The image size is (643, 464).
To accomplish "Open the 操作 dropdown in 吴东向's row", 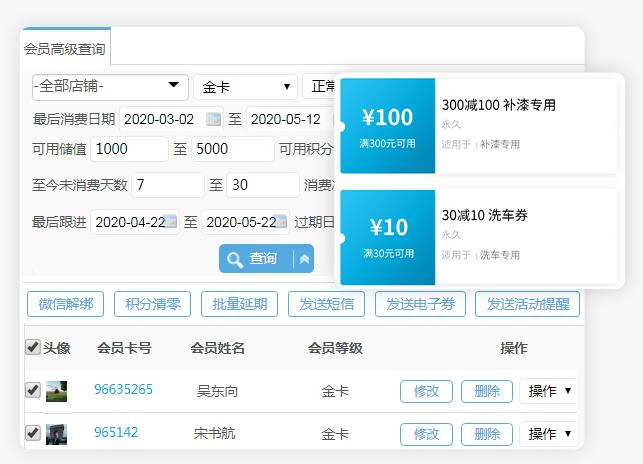I will click(548, 391).
